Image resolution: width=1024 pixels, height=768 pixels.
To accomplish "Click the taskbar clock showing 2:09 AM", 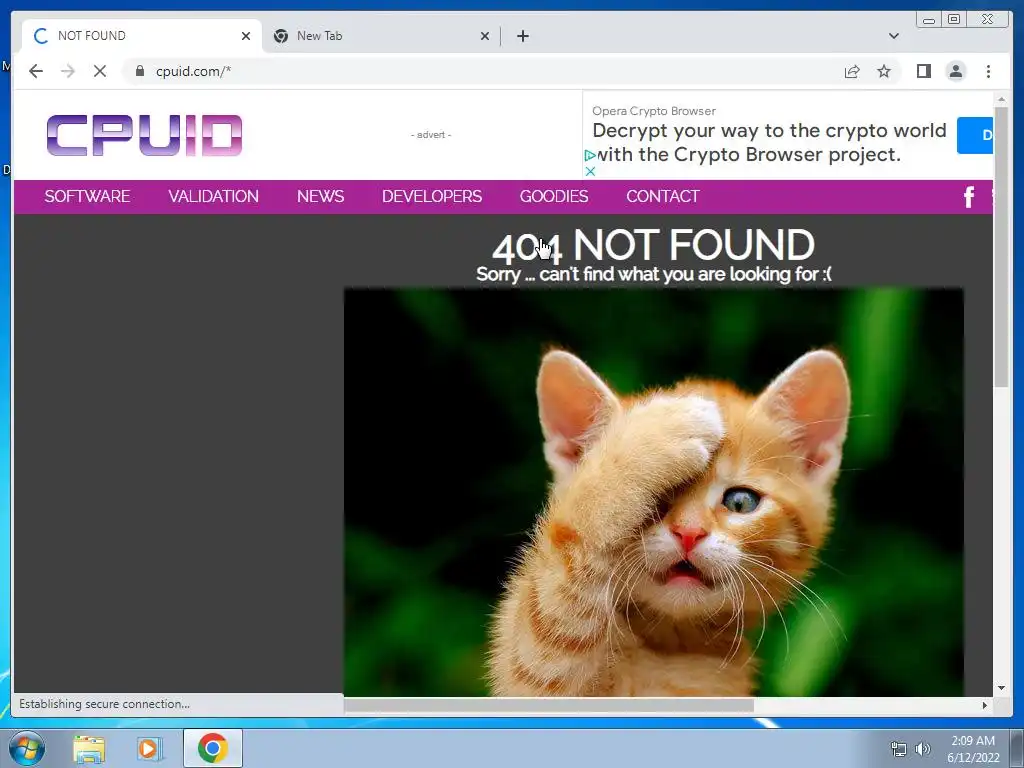I will point(973,748).
